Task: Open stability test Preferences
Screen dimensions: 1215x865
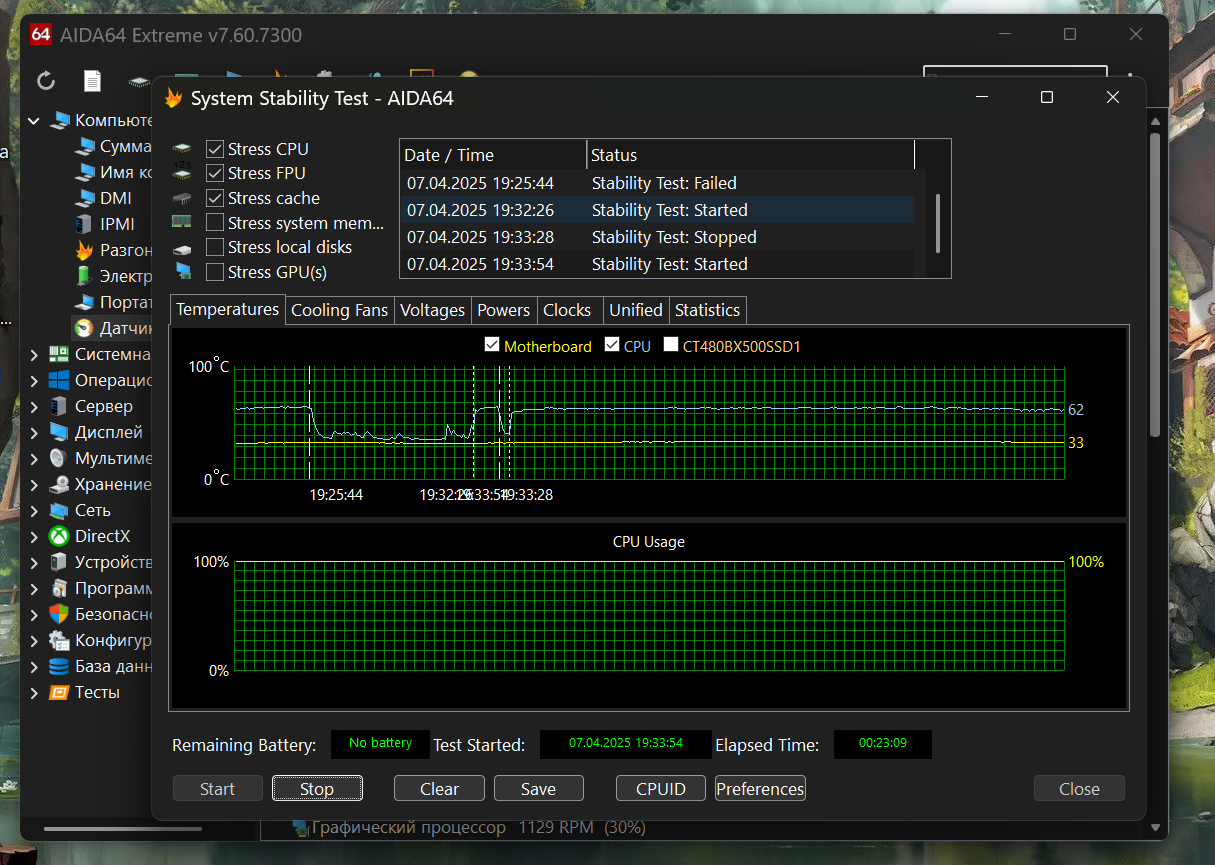Action: point(760,788)
